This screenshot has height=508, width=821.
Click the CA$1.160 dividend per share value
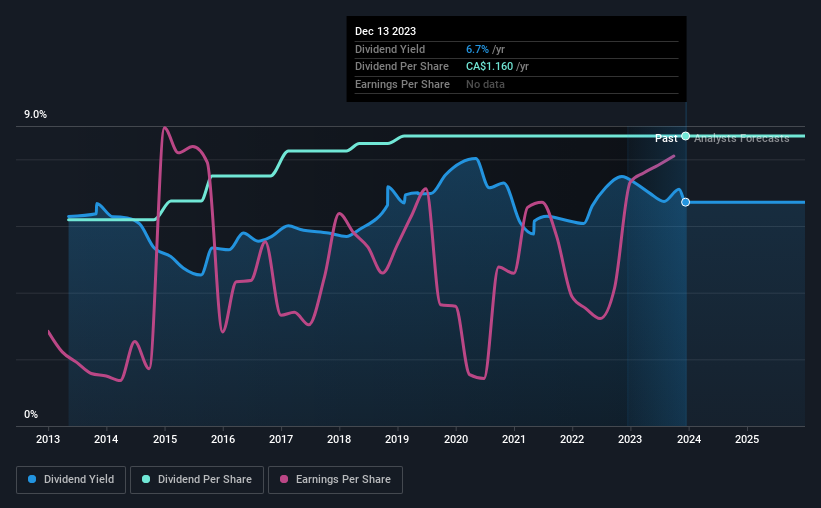(x=490, y=67)
